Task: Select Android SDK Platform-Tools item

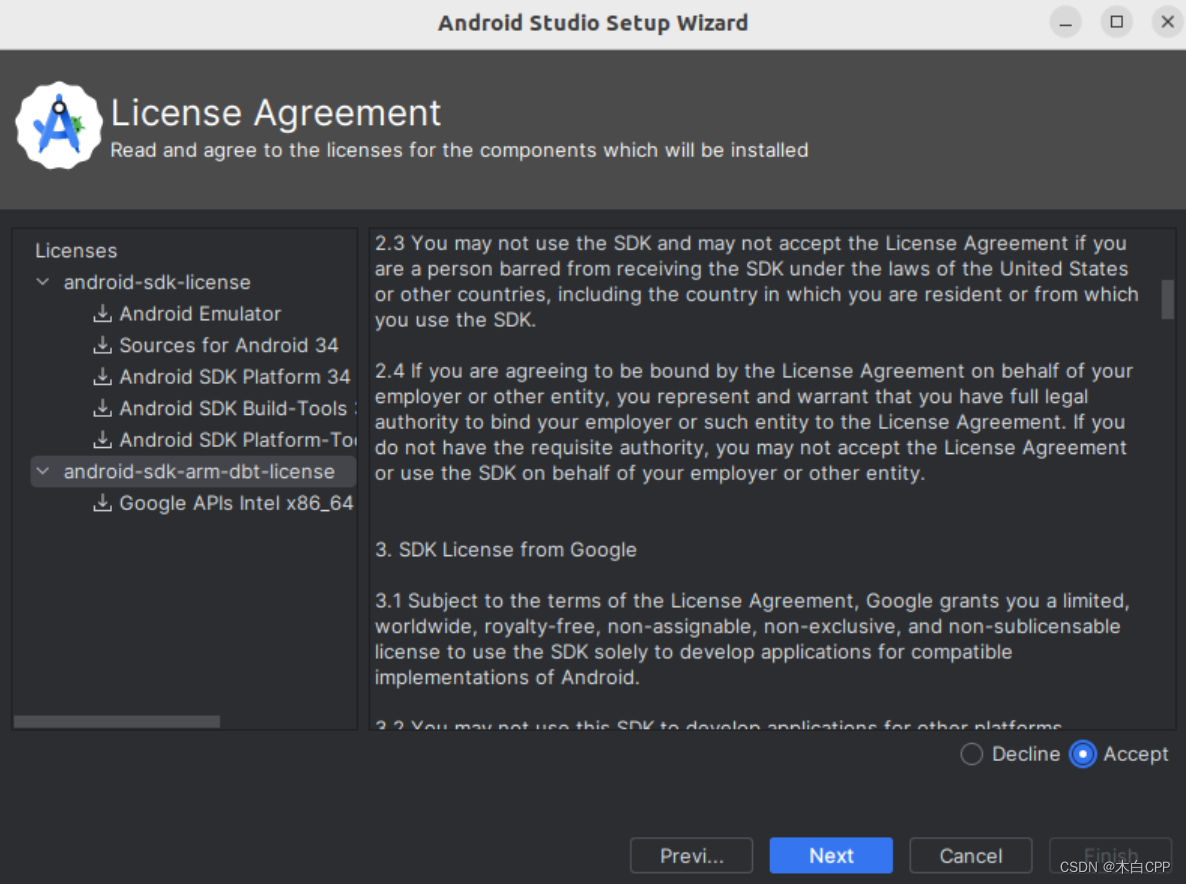Action: click(238, 439)
